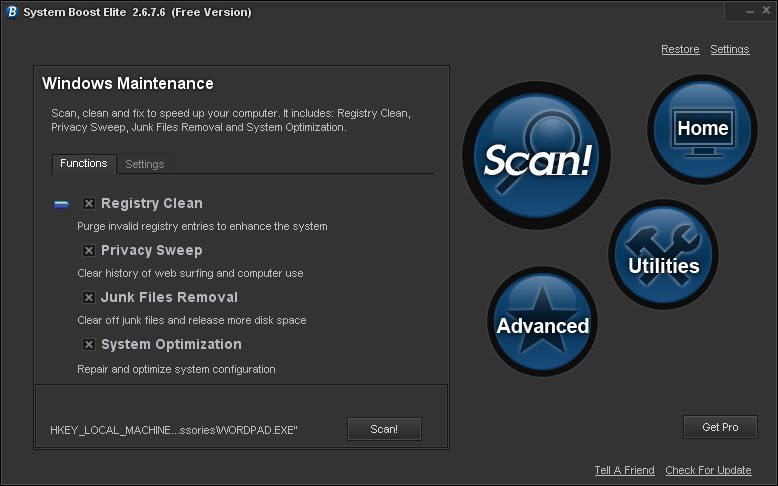778x486 pixels.
Task: Click 'Clear off junk files' description
Action: tap(192, 321)
